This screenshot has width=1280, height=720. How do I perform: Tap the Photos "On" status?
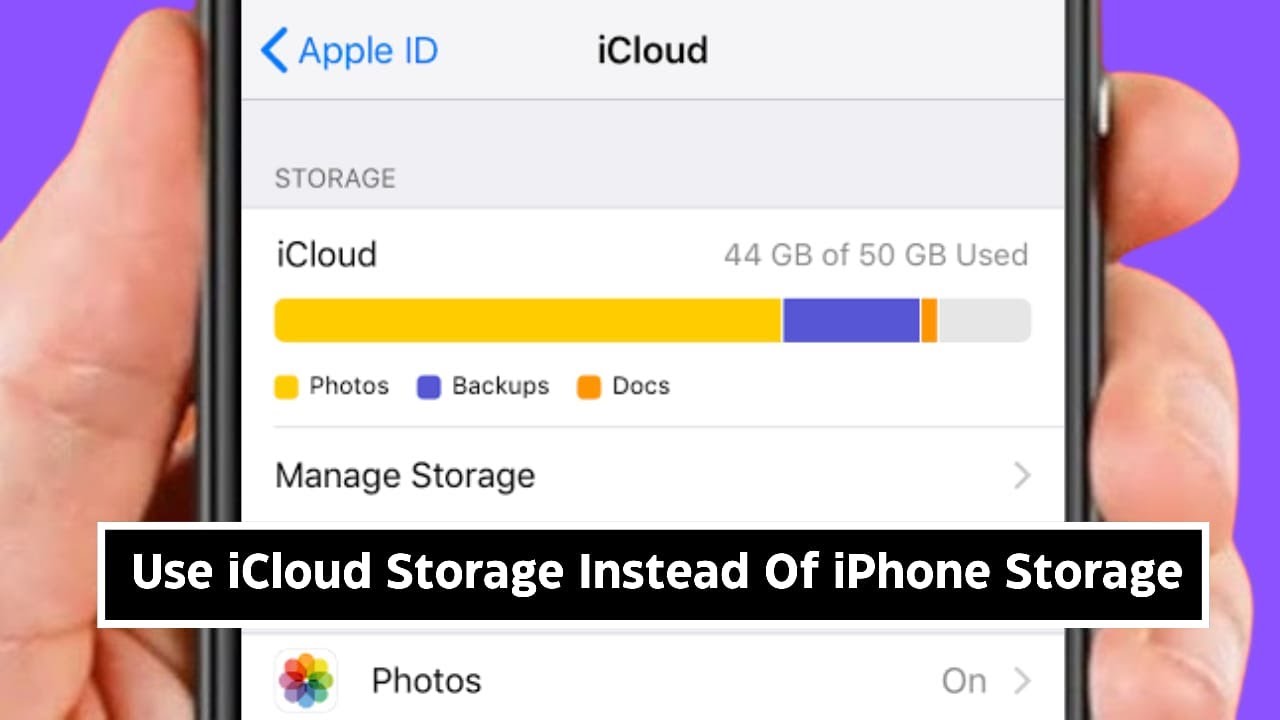[964, 681]
